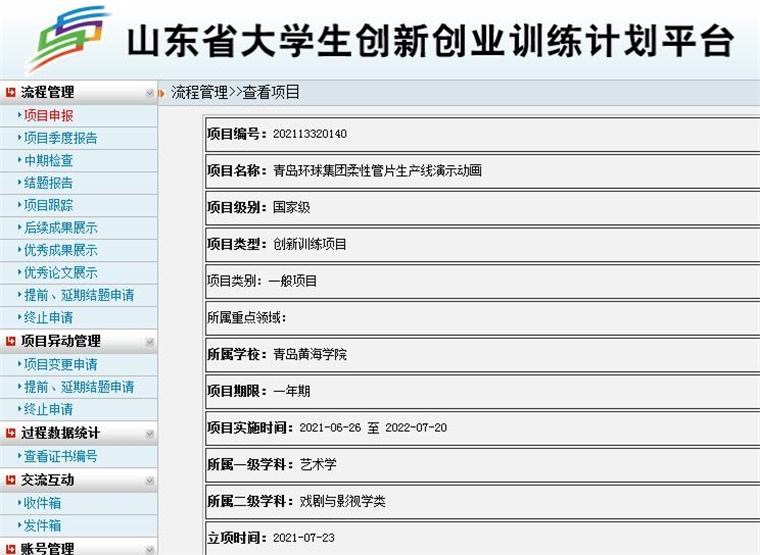Open 项目季度报告 menu item
The image size is (760, 555).
click(60, 138)
